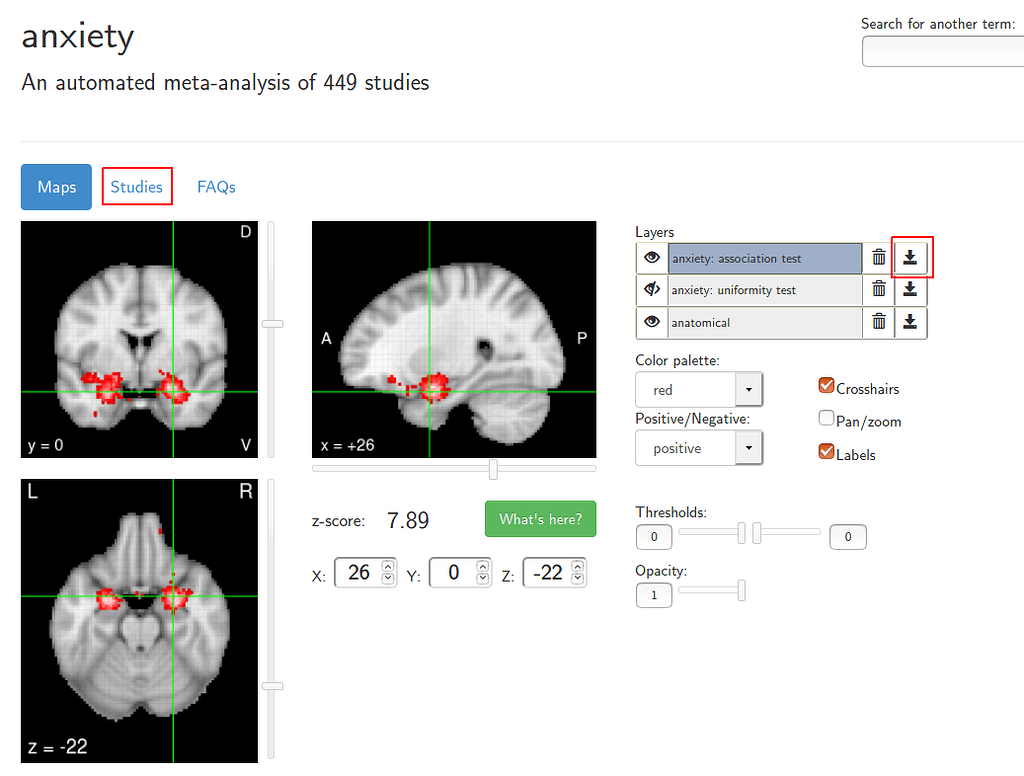
Task: Switch to the Studies tab
Action: click(x=137, y=186)
